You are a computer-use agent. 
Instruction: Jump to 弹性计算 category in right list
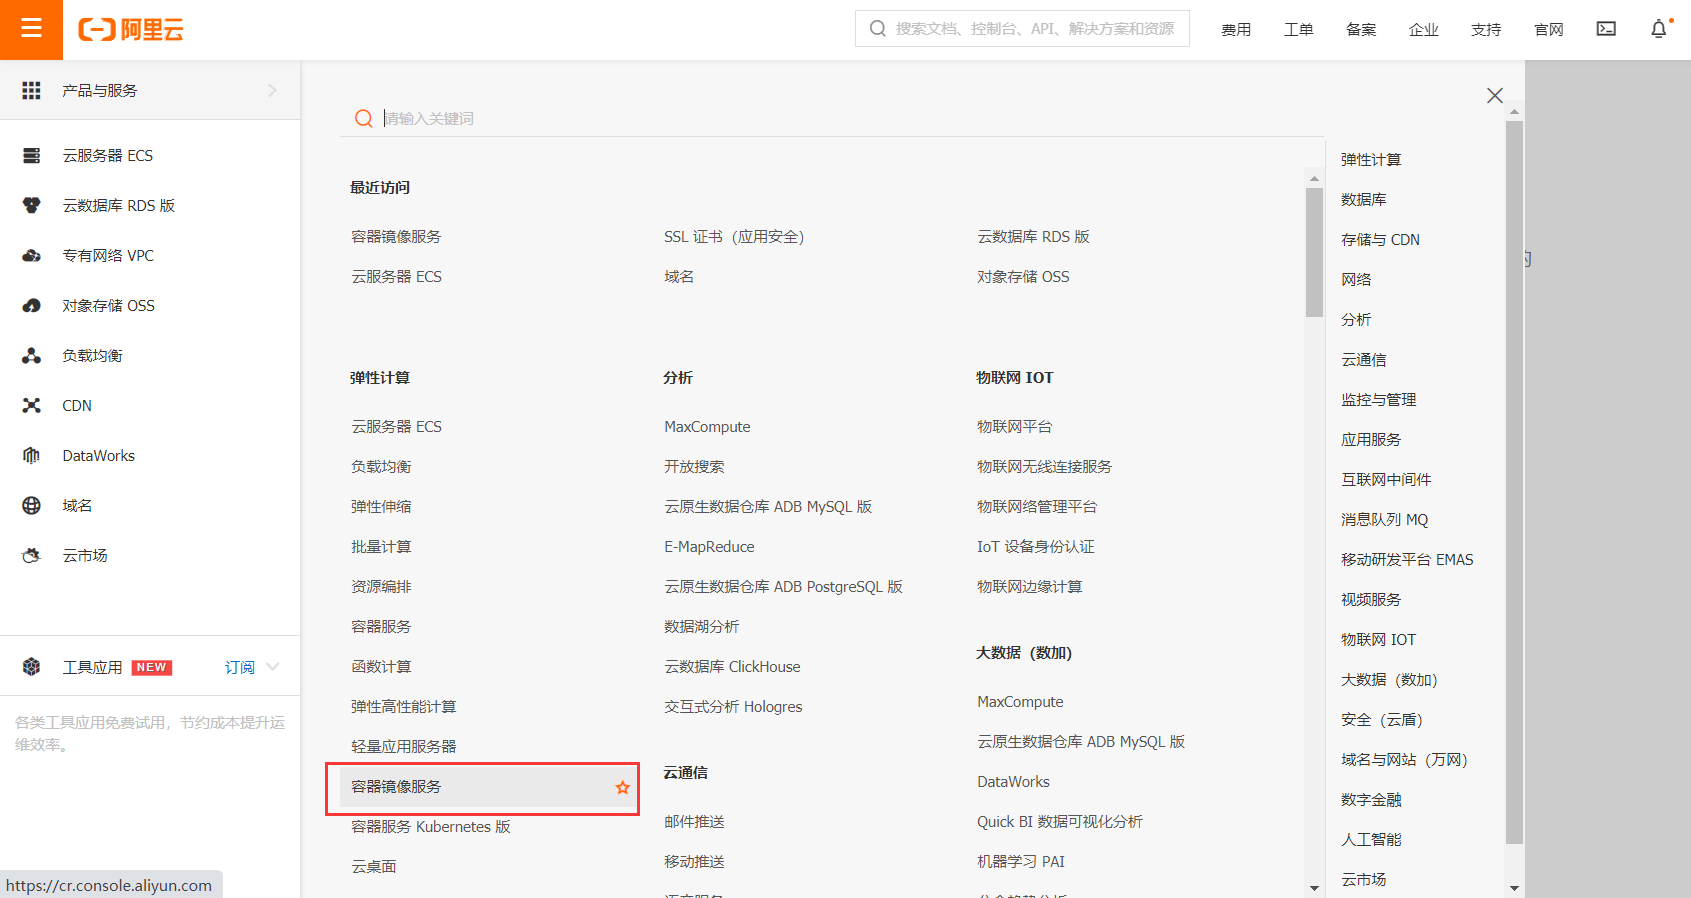1371,160
